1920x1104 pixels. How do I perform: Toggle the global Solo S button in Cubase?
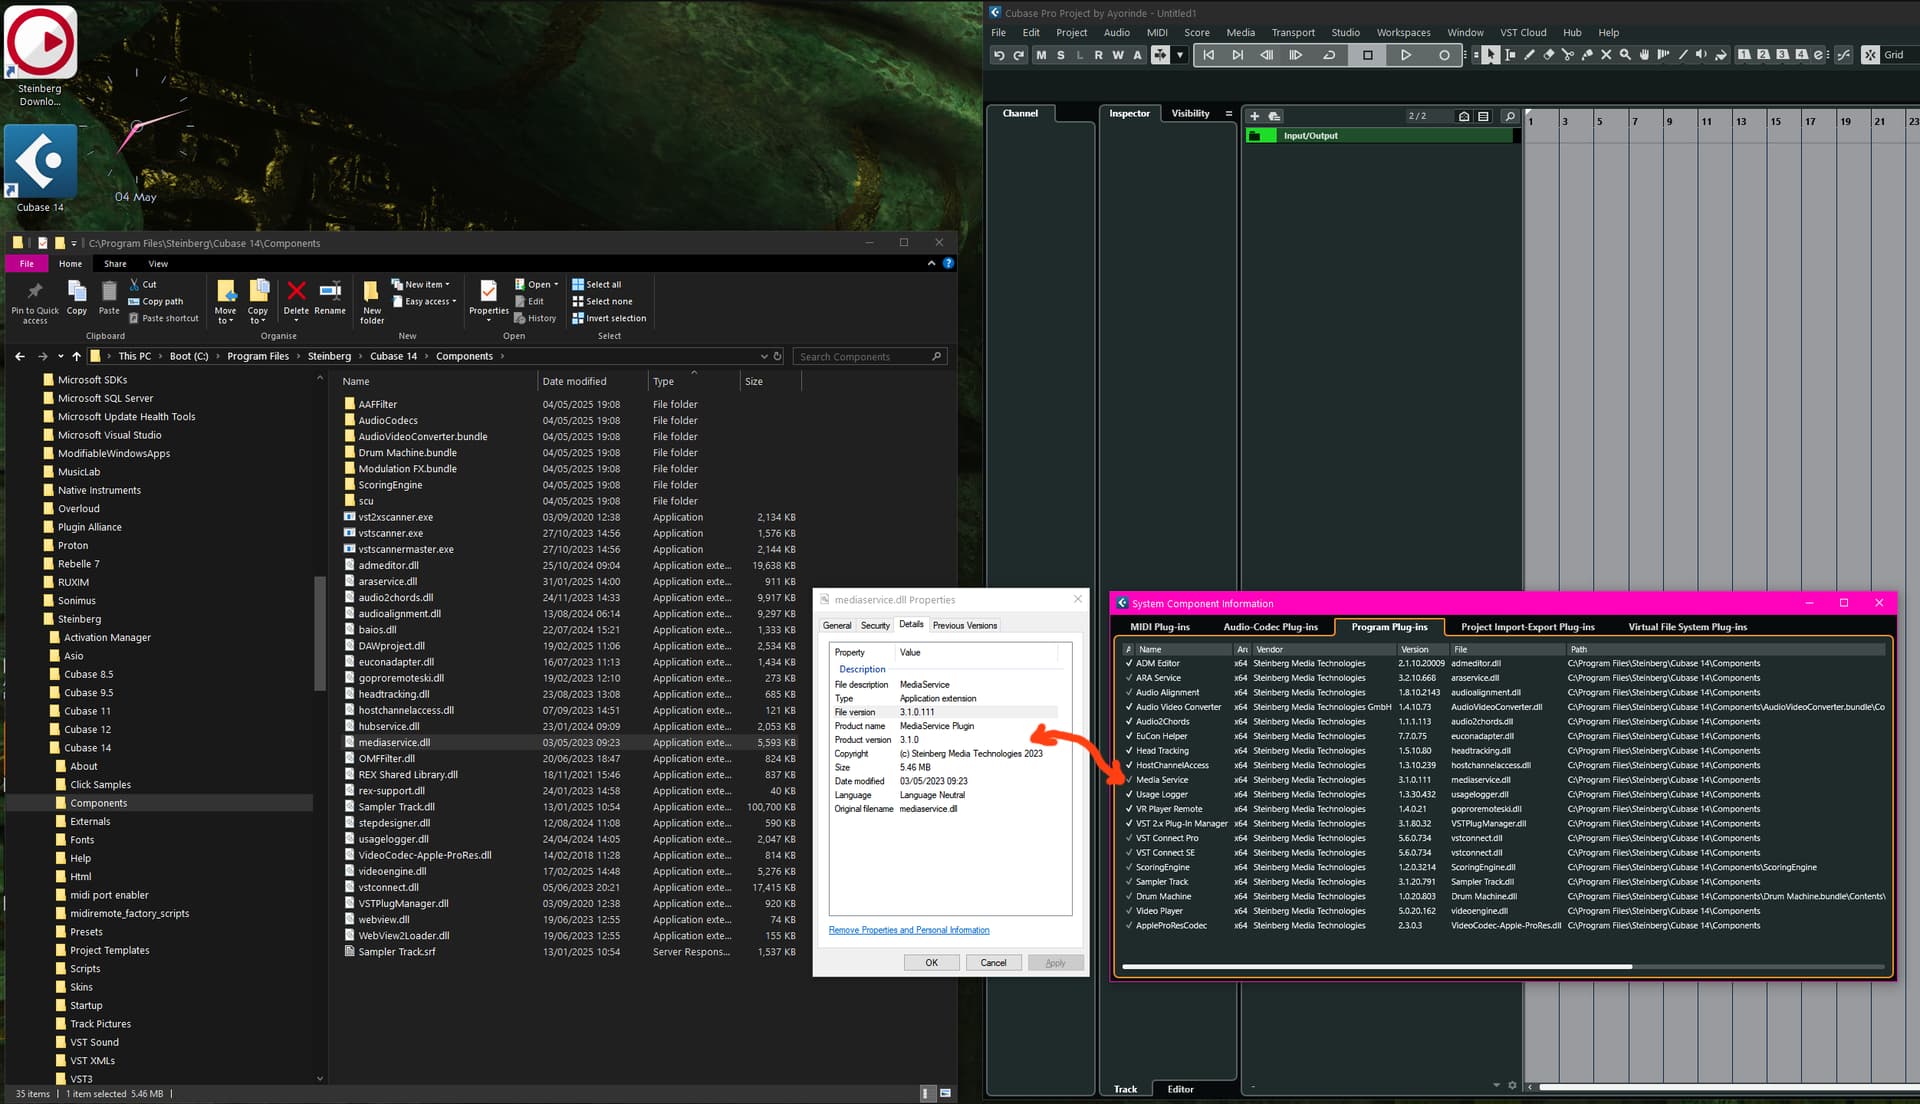[1060, 55]
